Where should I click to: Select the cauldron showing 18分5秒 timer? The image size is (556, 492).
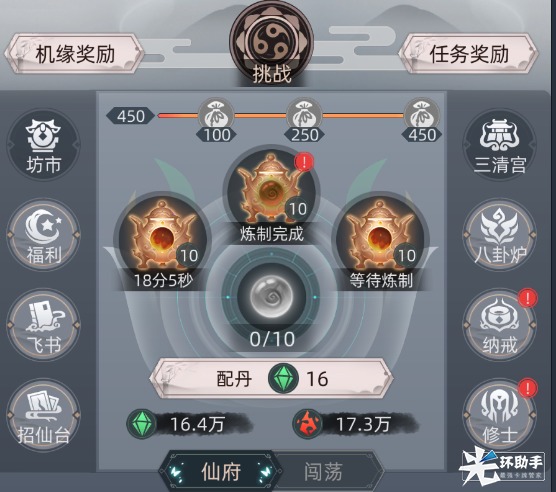162,242
